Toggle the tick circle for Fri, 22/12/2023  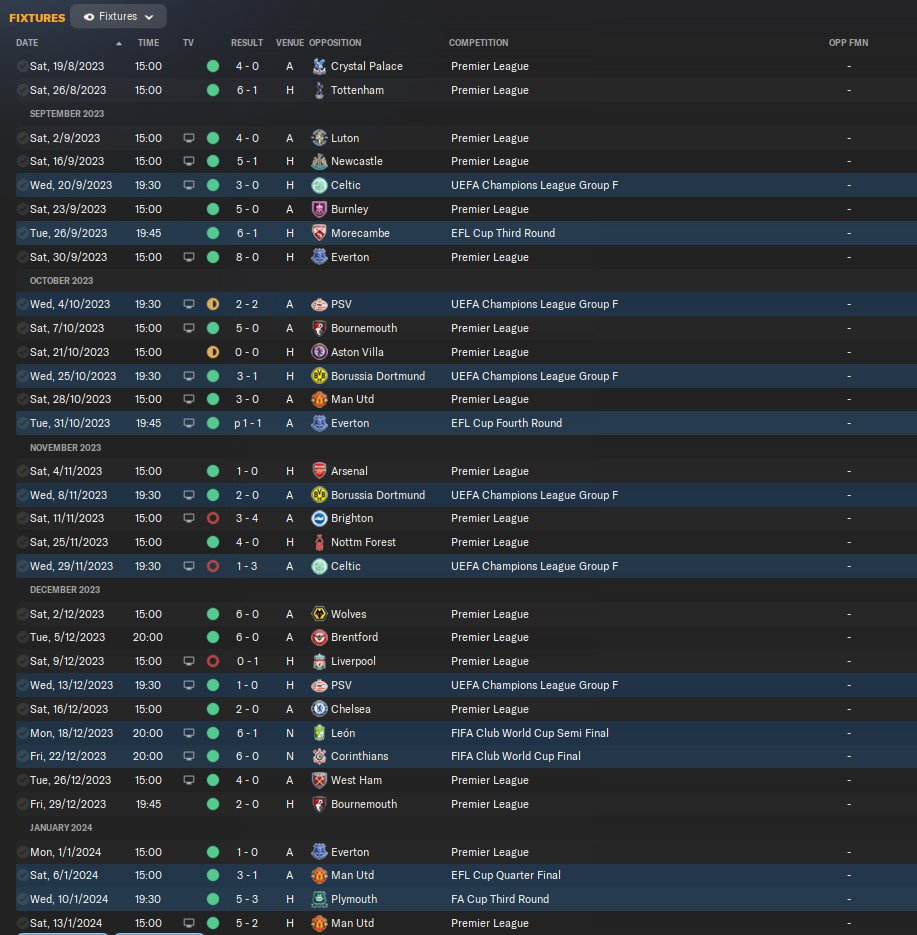pyautogui.click(x=22, y=756)
